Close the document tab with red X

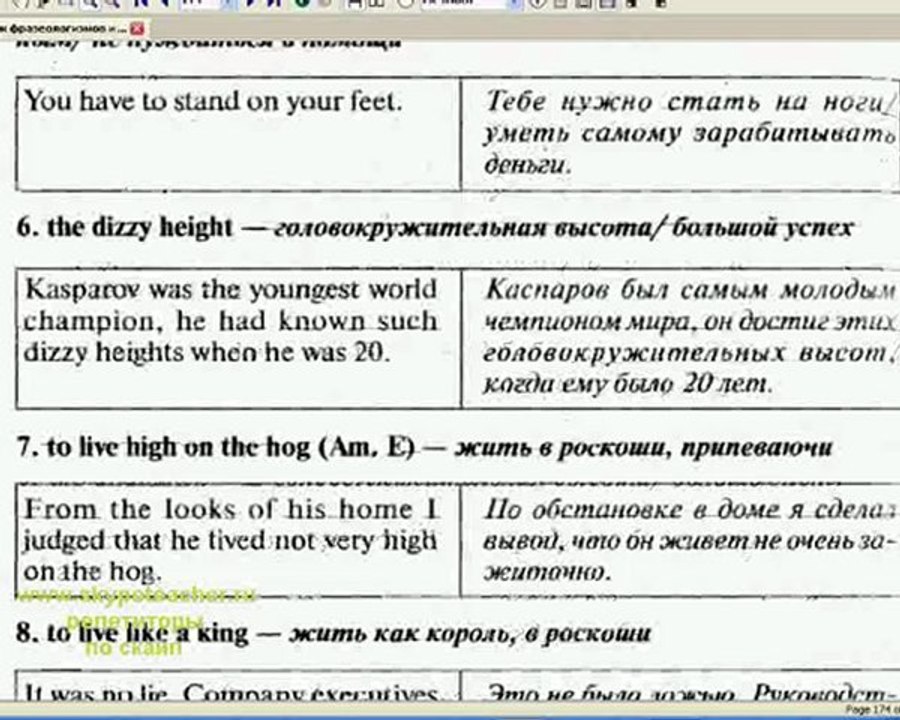click(x=137, y=29)
